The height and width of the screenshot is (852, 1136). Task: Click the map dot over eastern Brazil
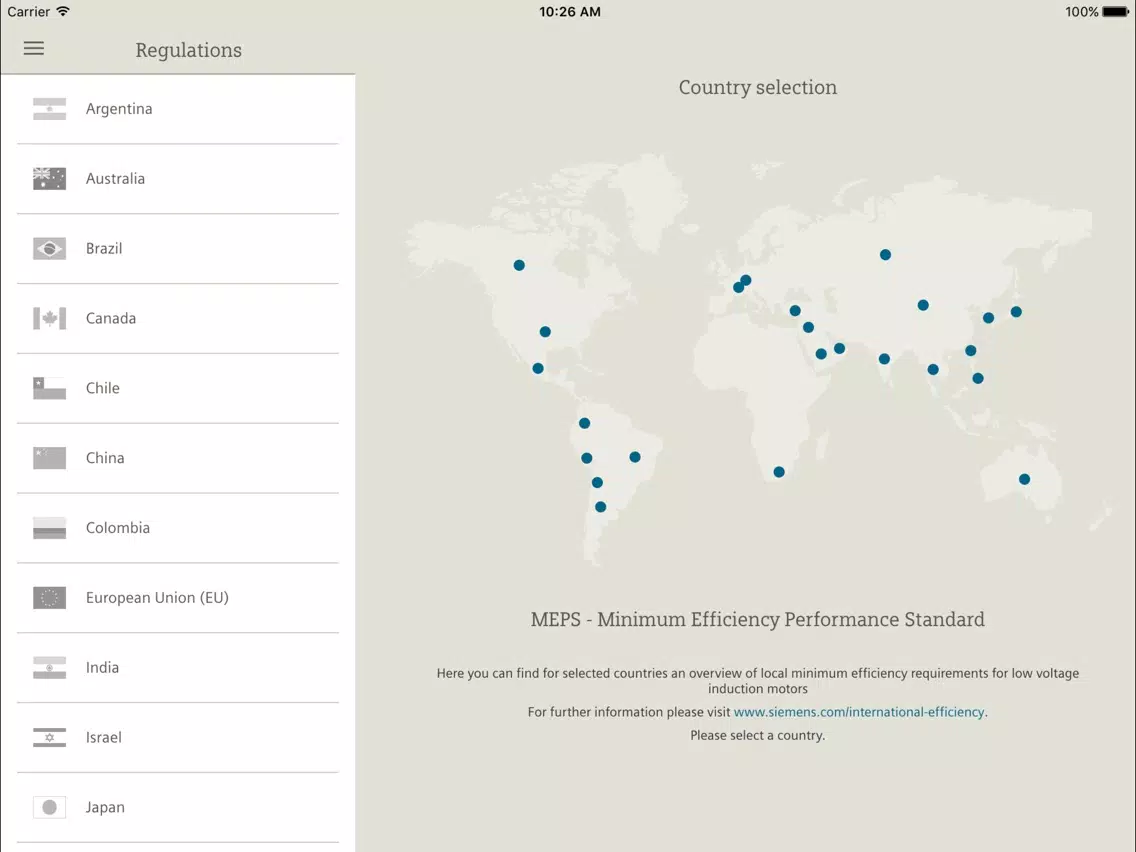pos(635,457)
